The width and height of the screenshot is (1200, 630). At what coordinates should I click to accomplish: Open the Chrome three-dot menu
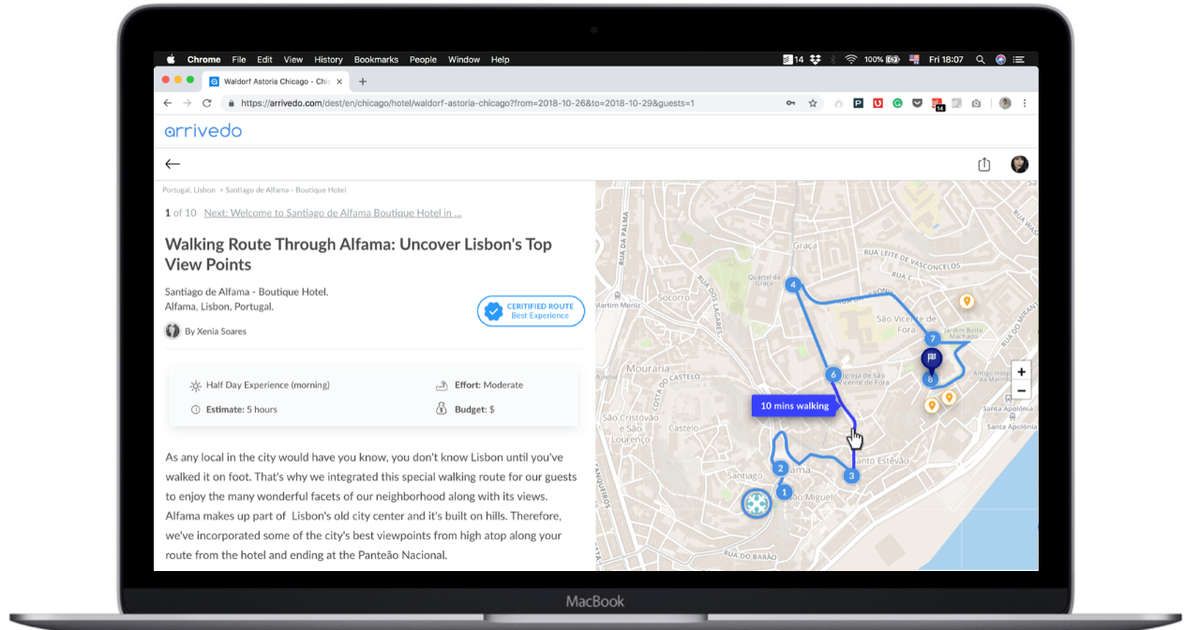pyautogui.click(x=1025, y=103)
